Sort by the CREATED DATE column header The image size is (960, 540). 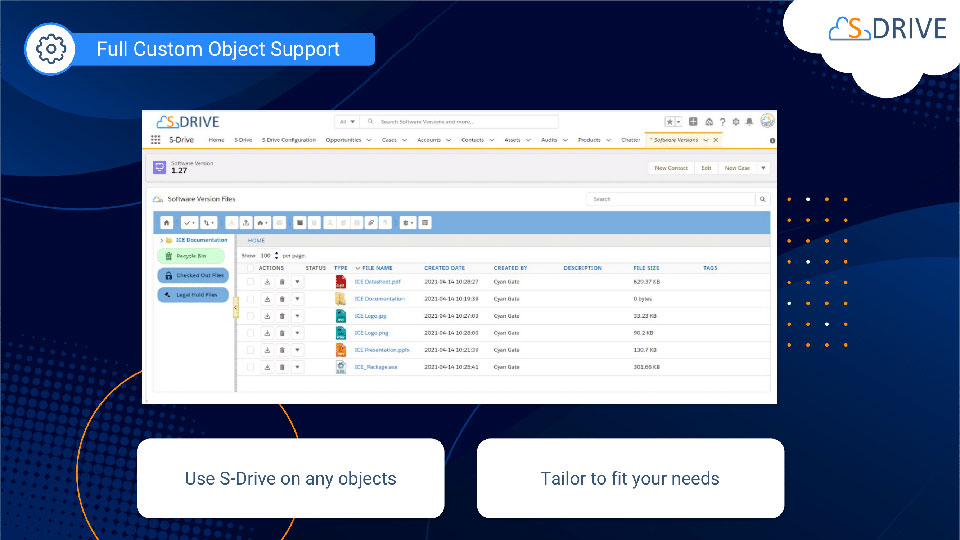point(444,268)
